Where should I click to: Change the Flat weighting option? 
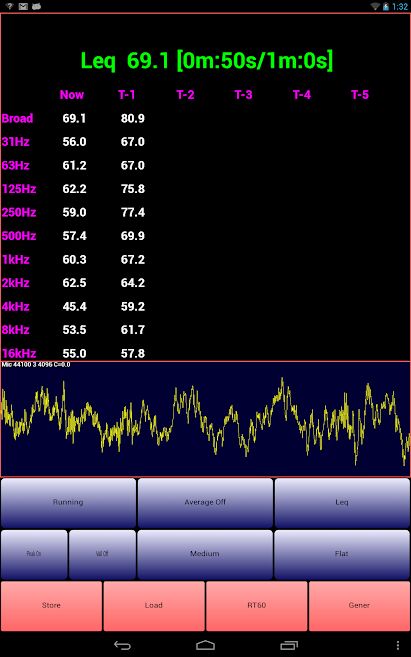click(342, 554)
